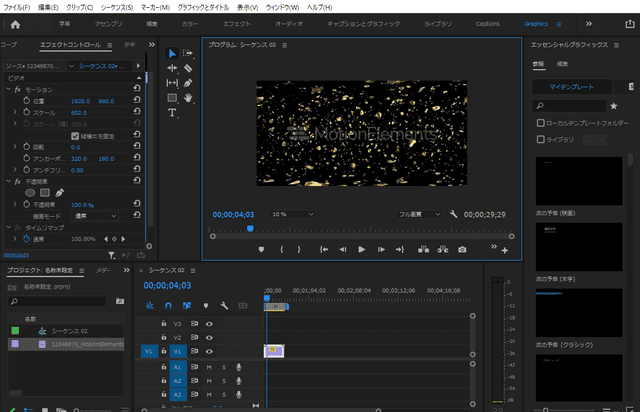Open blend mode dropdown
Image resolution: width=640 pixels, height=412 pixels.
tap(95, 216)
